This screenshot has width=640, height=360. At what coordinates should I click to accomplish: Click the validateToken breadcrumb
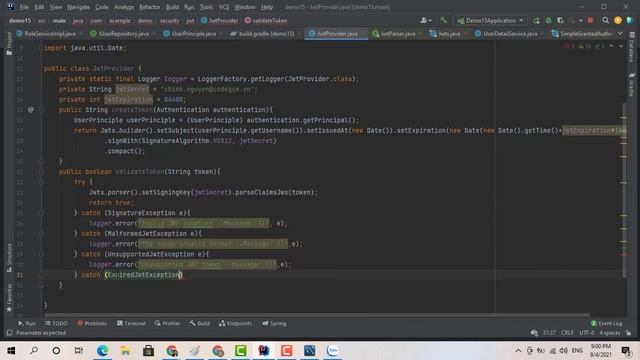point(266,20)
